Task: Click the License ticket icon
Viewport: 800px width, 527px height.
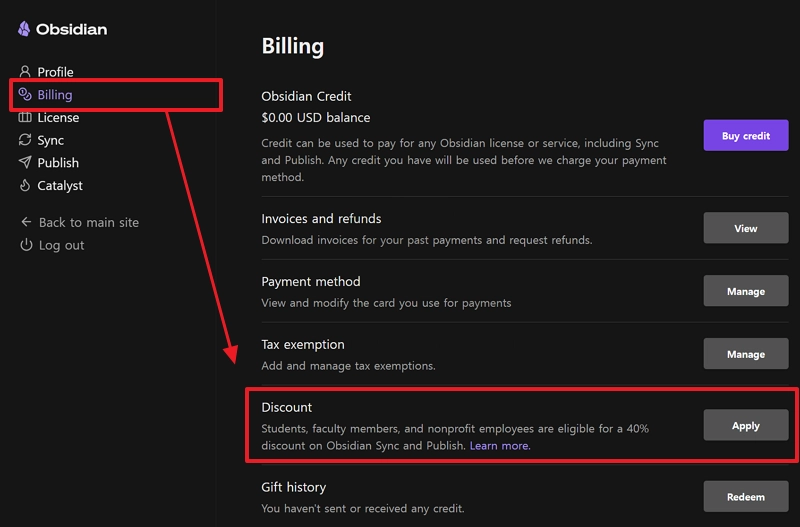Action: click(25, 117)
